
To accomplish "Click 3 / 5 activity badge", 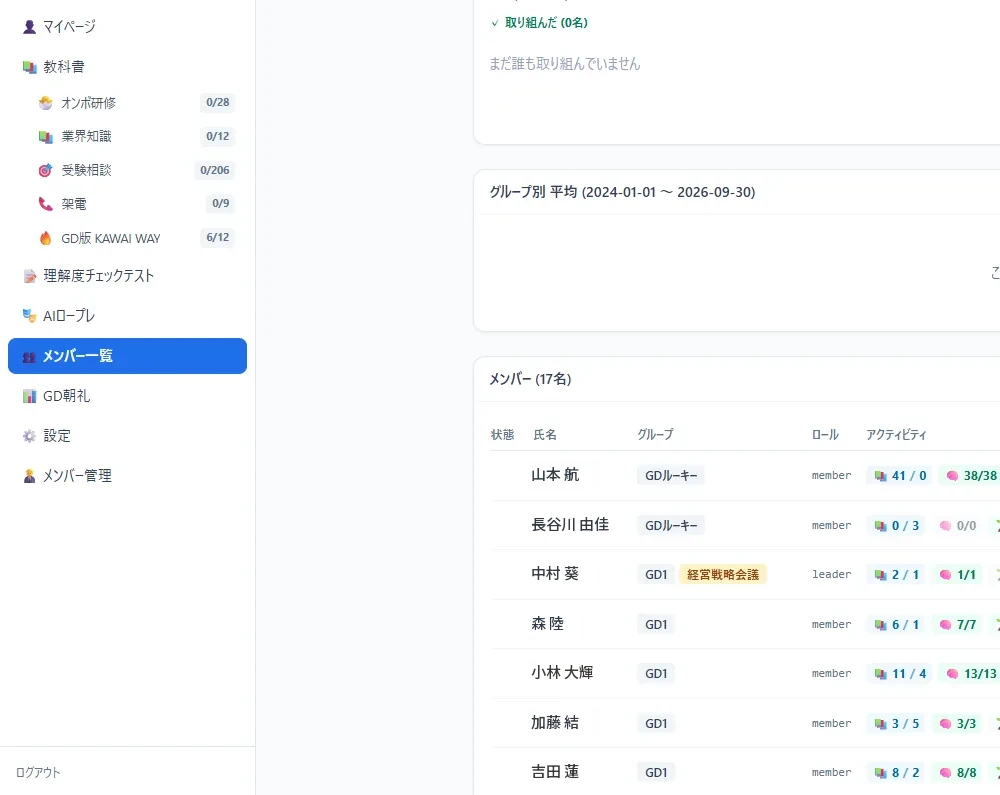I will pos(896,724).
